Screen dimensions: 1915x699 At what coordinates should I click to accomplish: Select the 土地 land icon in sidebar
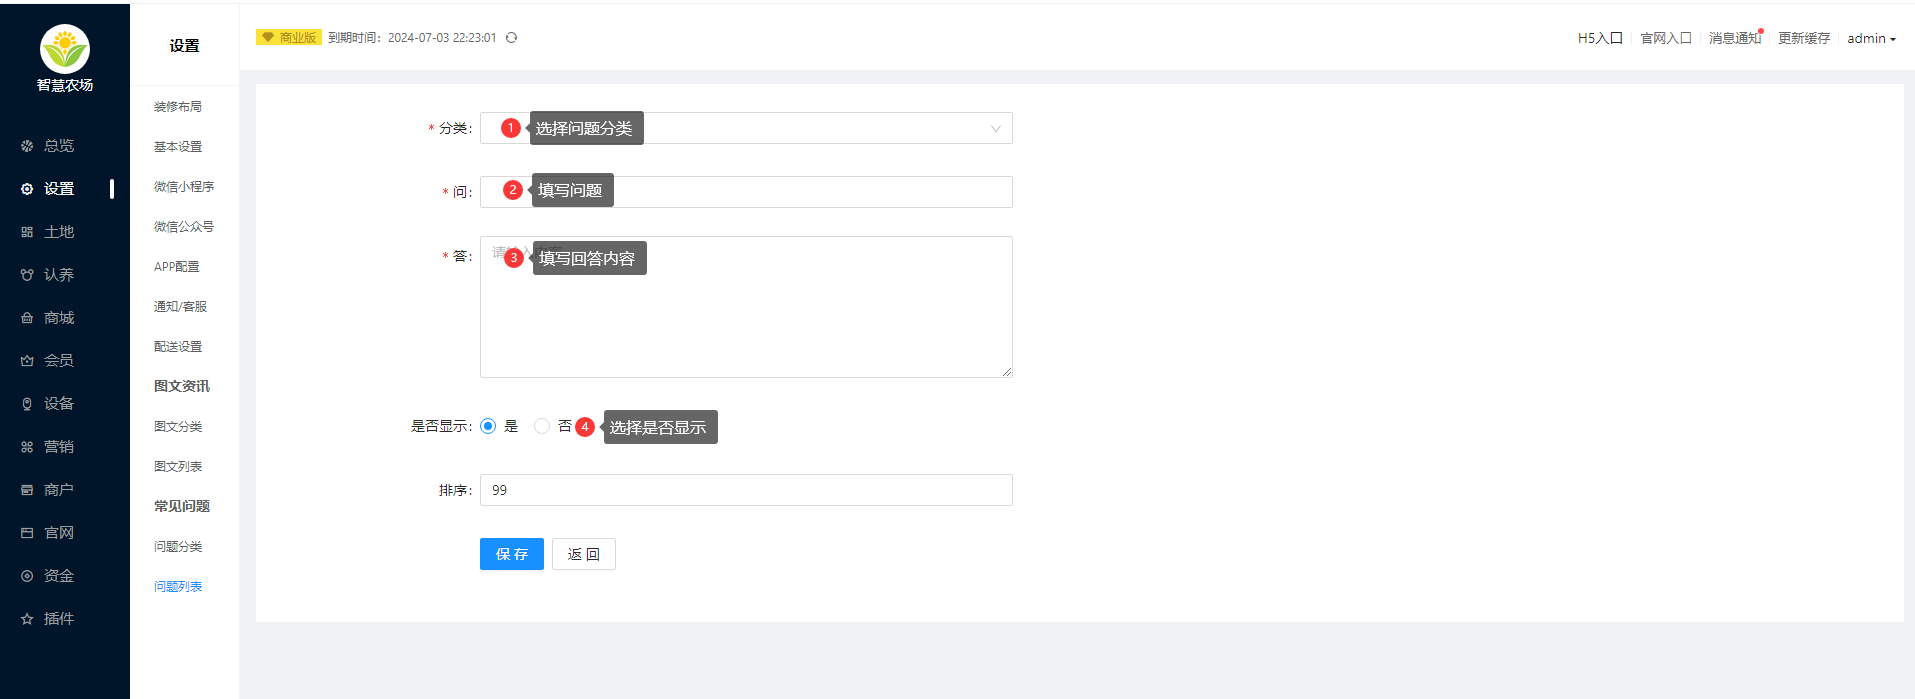[27, 232]
